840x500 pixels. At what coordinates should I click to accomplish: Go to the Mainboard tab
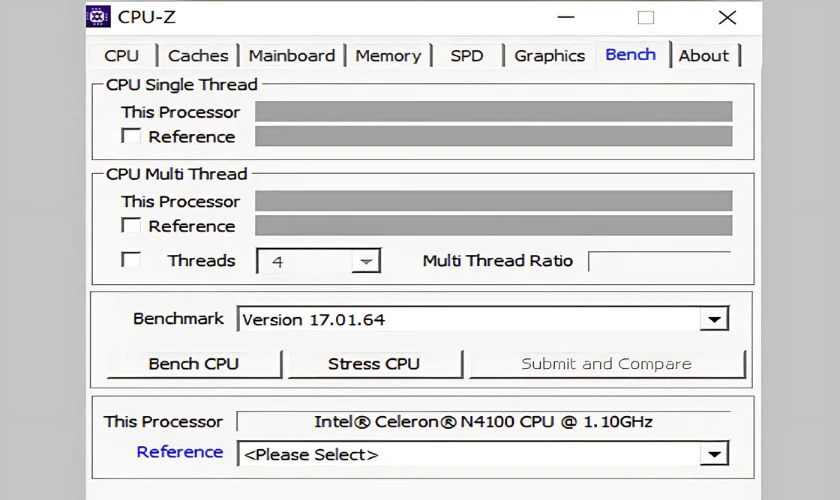291,56
